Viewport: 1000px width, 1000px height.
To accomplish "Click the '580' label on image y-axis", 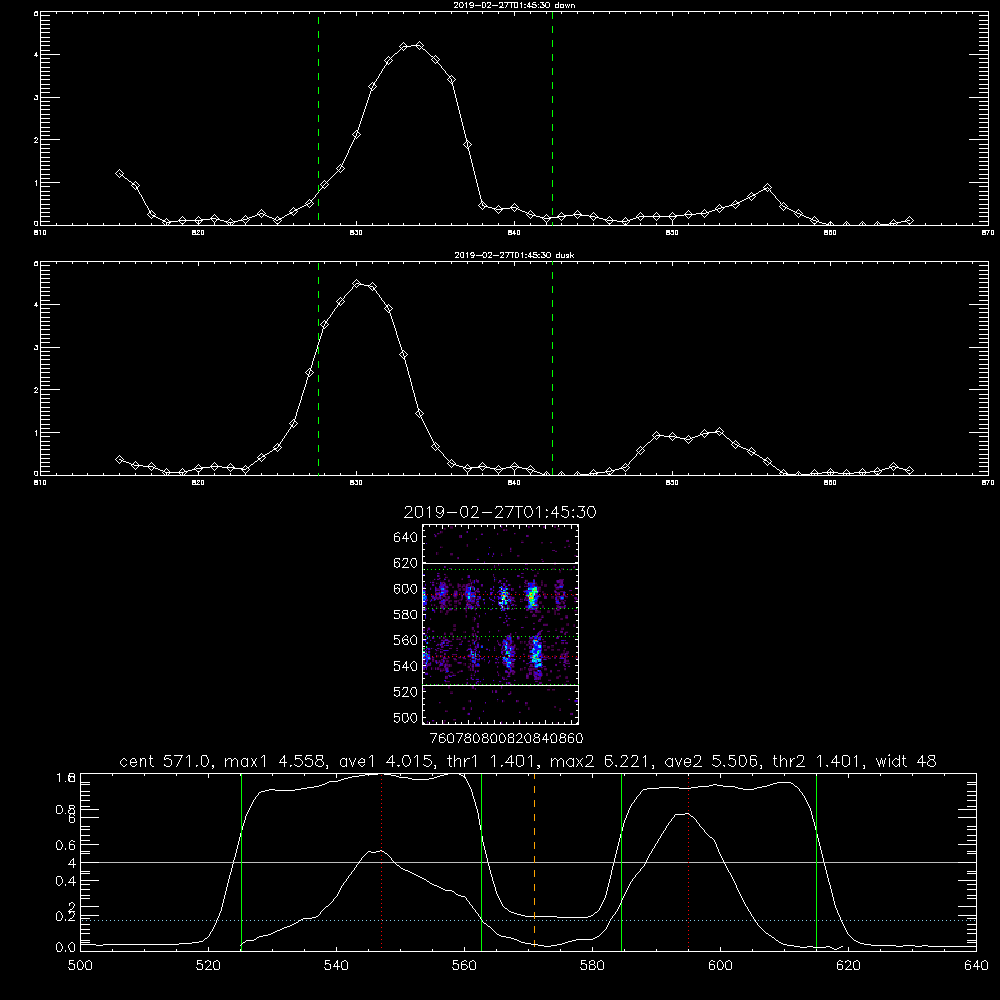I will click(406, 614).
